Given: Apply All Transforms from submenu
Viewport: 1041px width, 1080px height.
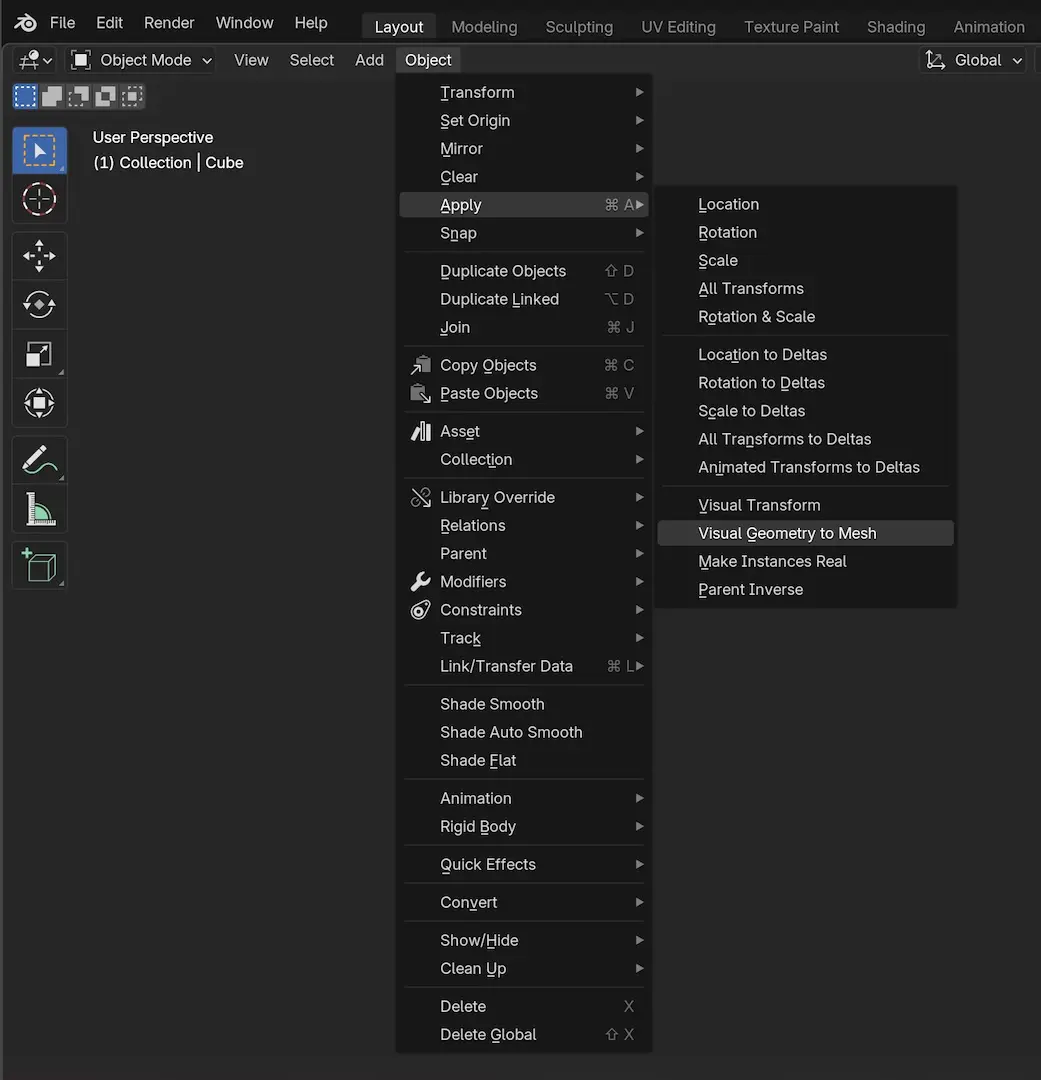Looking at the screenshot, I should (751, 288).
